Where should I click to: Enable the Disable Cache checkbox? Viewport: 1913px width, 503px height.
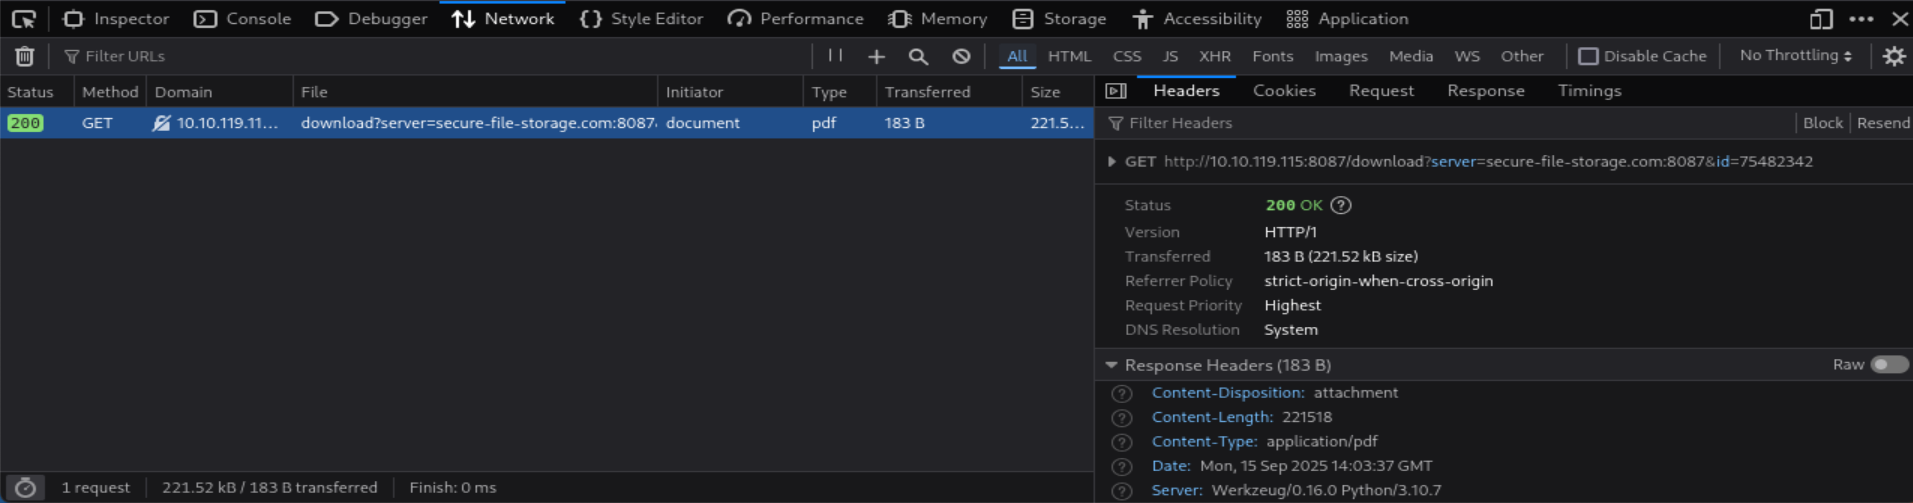(1588, 57)
